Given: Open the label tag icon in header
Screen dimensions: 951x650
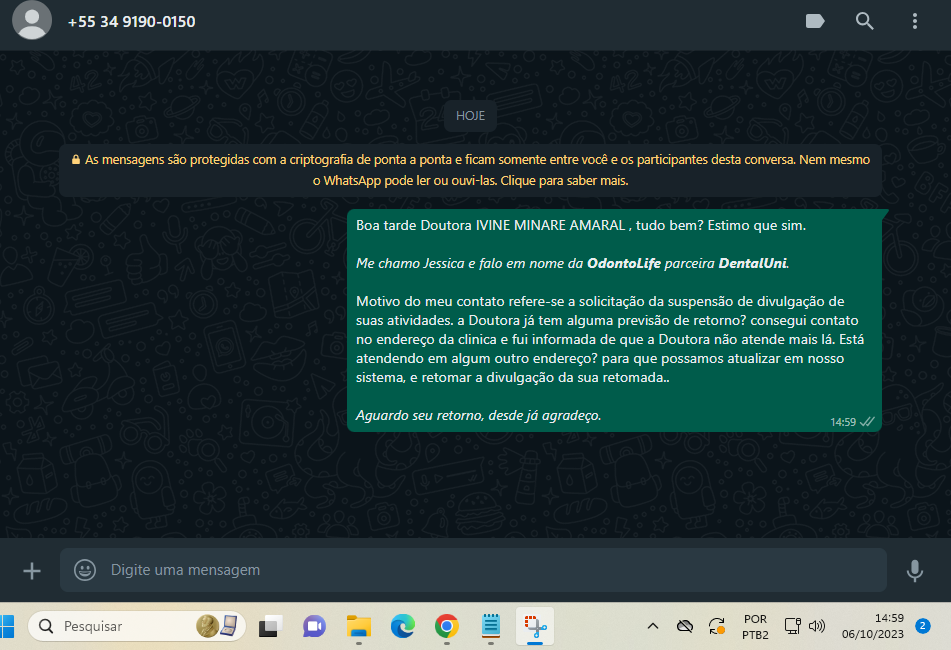Looking at the screenshot, I should [x=815, y=21].
